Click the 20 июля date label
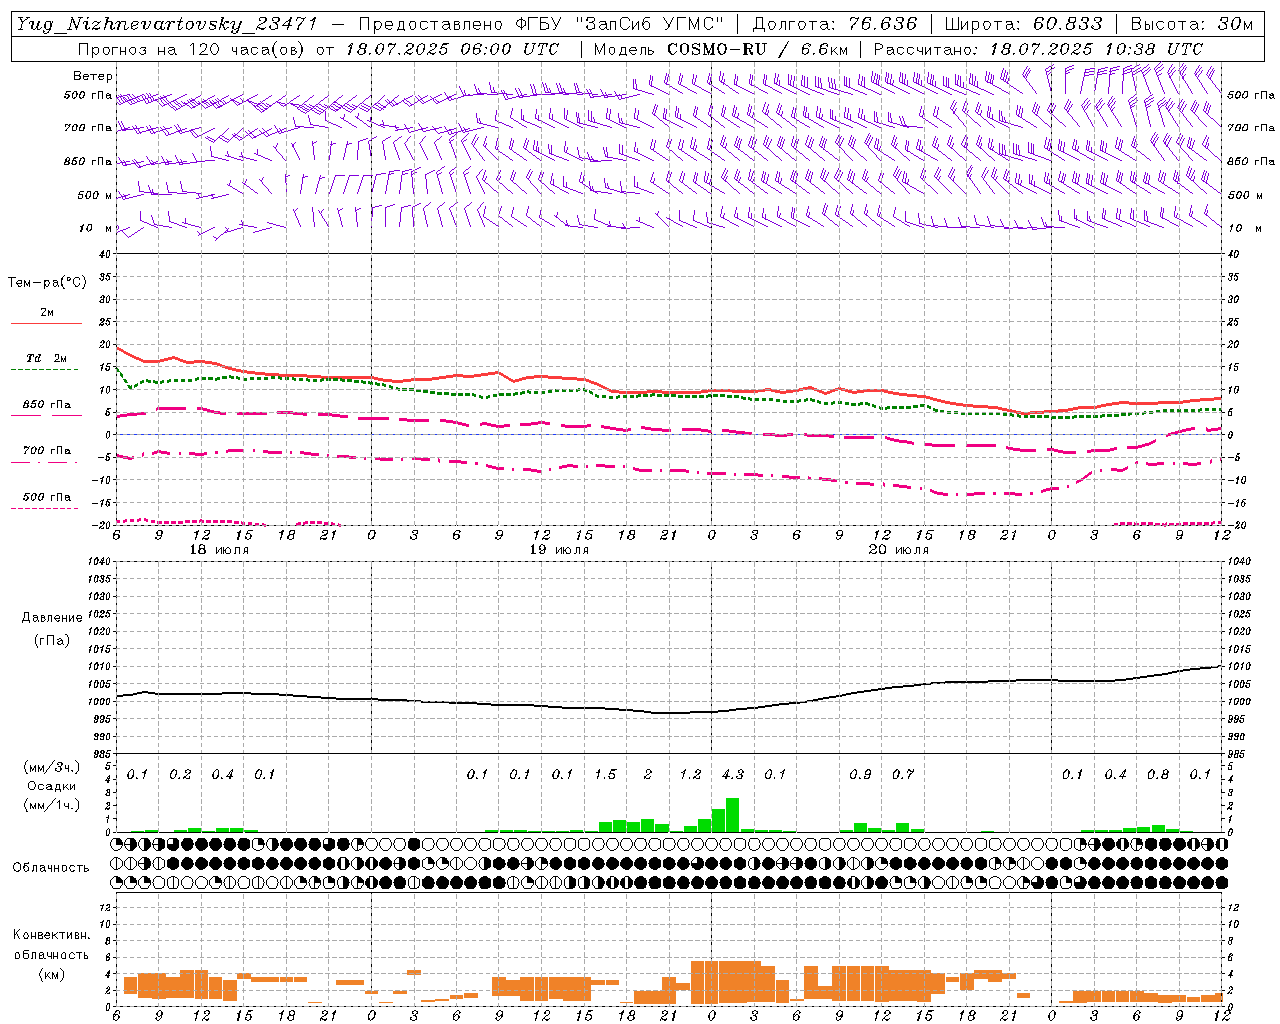The image size is (1280, 1024). tap(899, 550)
